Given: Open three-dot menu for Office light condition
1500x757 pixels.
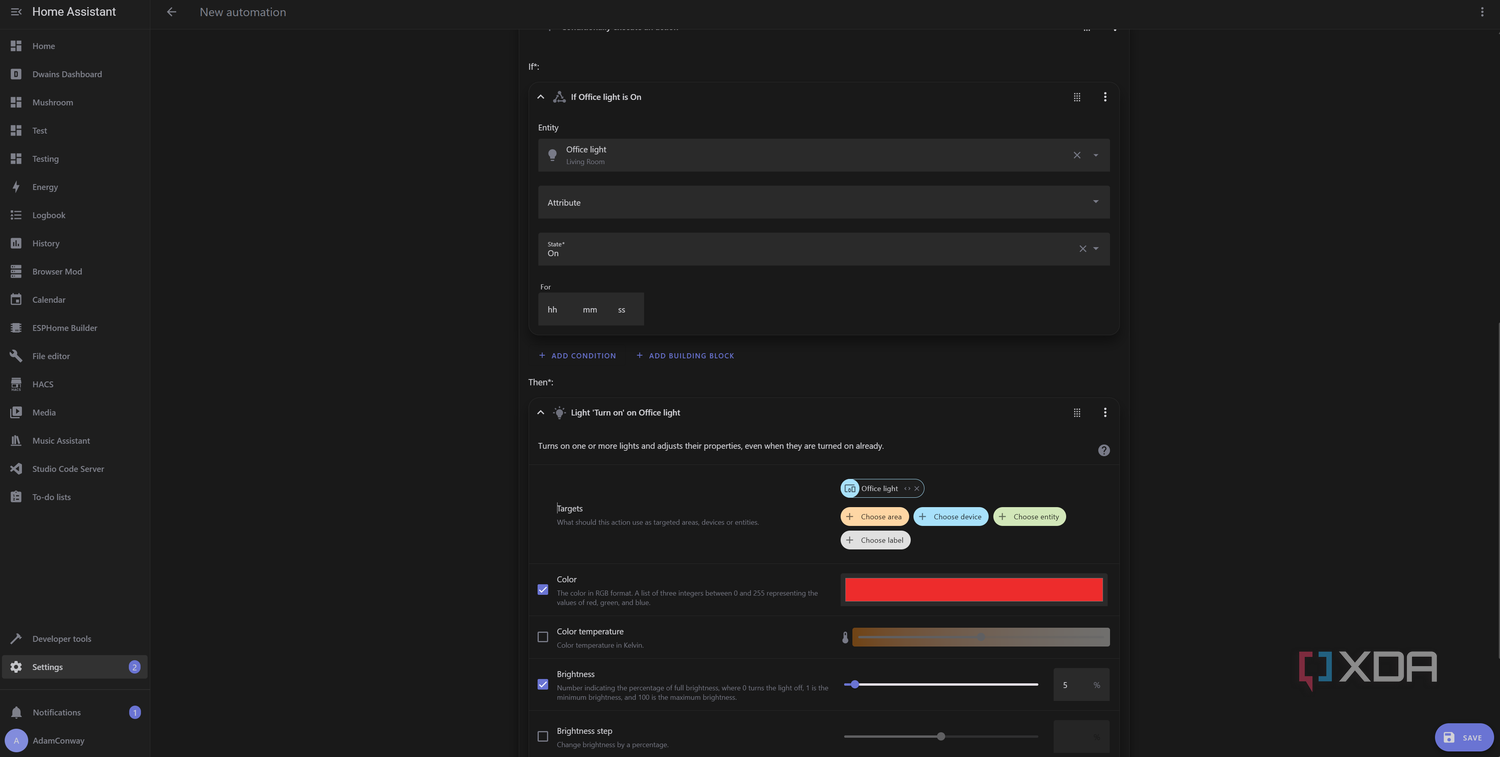Looking at the screenshot, I should (1105, 97).
